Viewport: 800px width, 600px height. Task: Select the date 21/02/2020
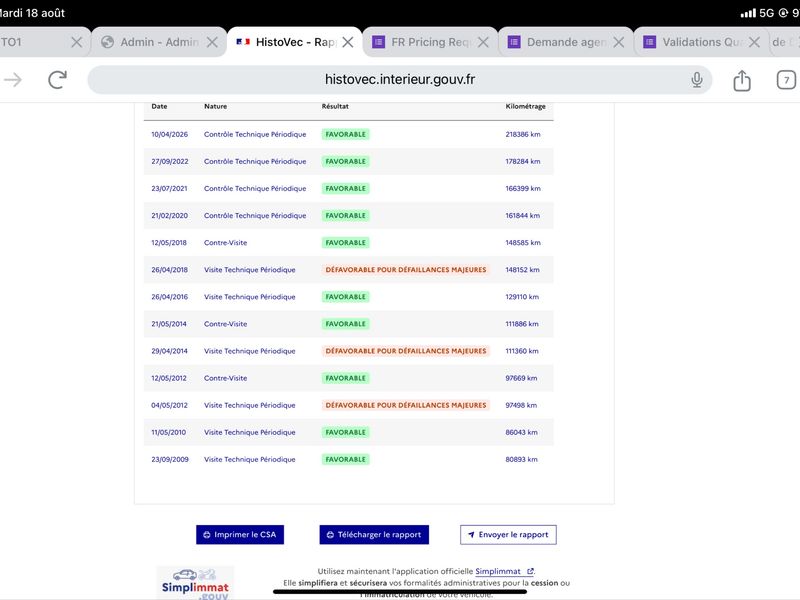[169, 215]
